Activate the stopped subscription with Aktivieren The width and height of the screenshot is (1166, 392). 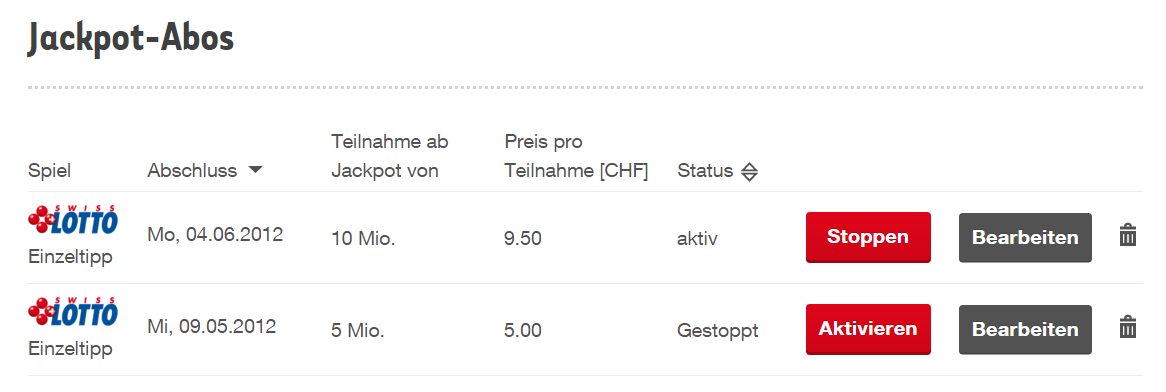coord(868,330)
